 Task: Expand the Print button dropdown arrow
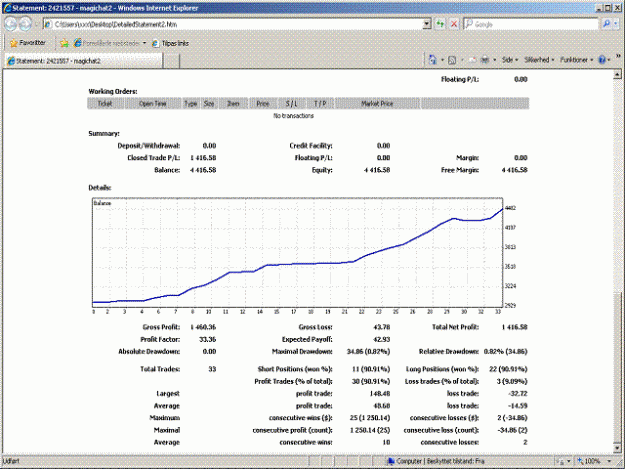coord(494,60)
